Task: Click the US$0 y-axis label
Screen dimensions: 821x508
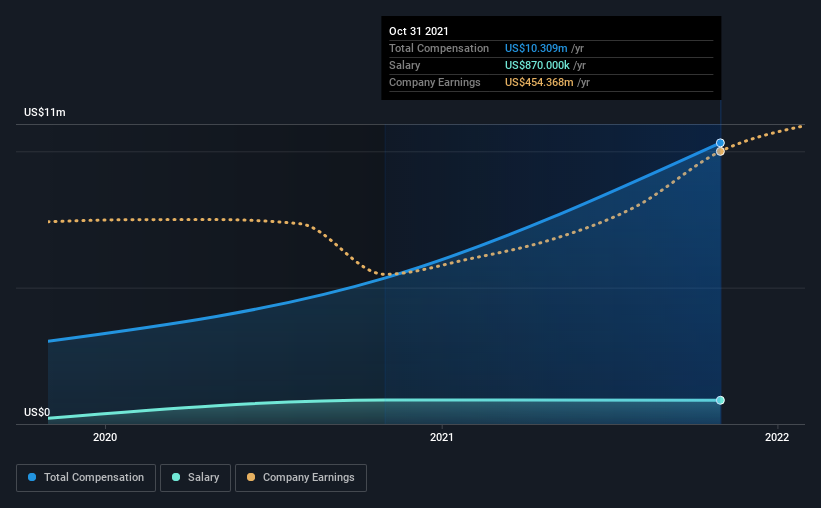Action: tap(37, 412)
